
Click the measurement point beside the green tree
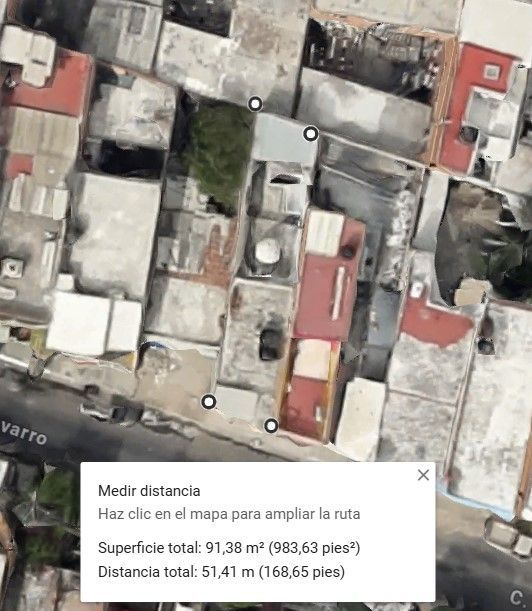[x=255, y=104]
